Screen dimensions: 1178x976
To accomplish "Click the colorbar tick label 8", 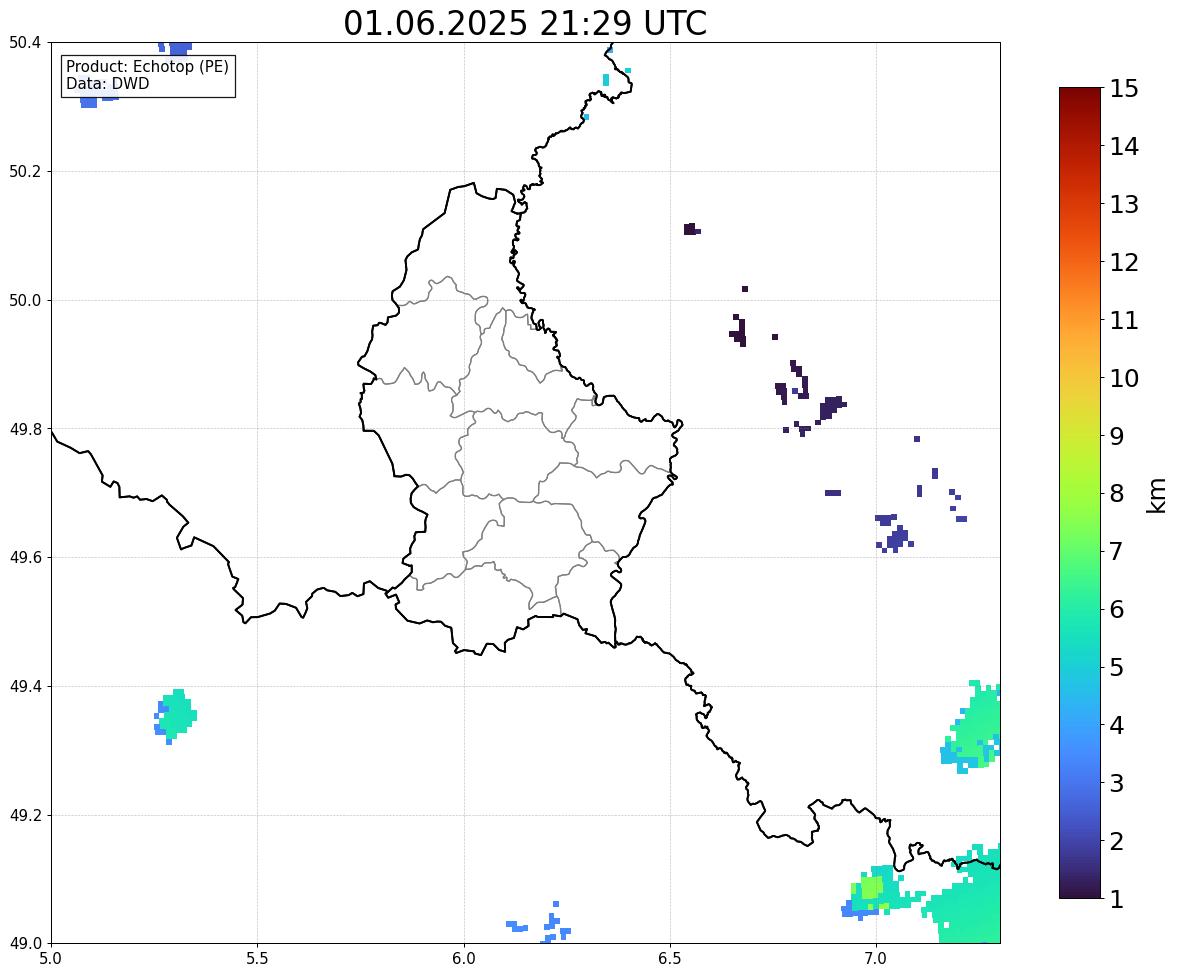I will click(x=1117, y=494).
